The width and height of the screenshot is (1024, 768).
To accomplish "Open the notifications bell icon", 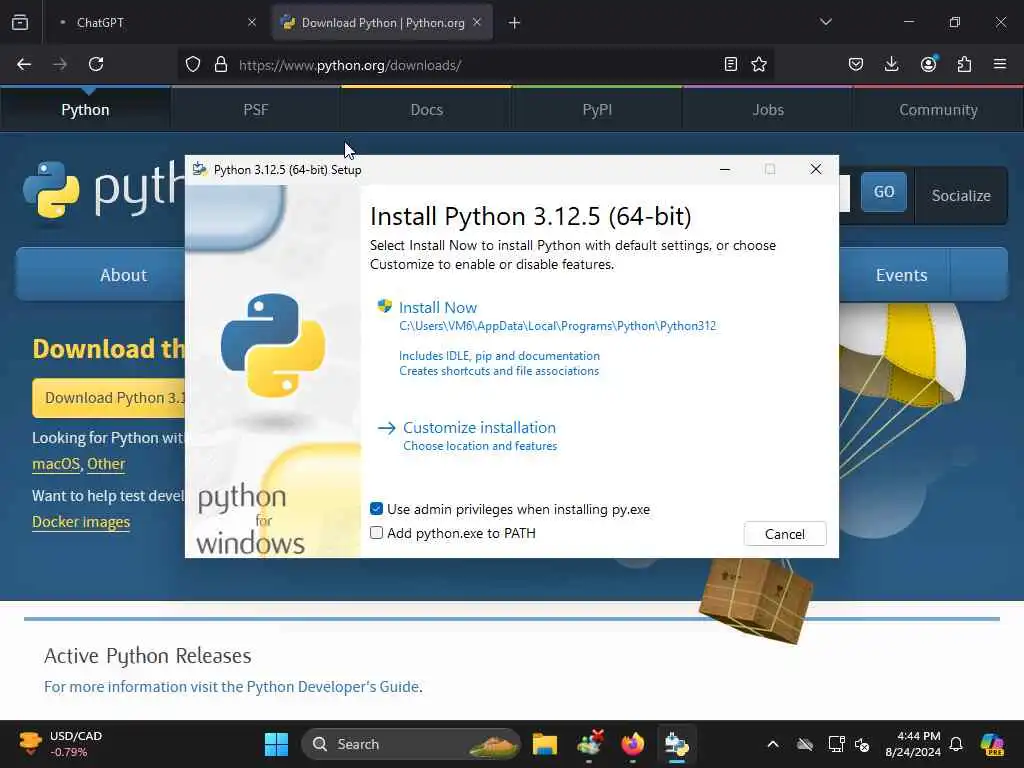I will 956,744.
